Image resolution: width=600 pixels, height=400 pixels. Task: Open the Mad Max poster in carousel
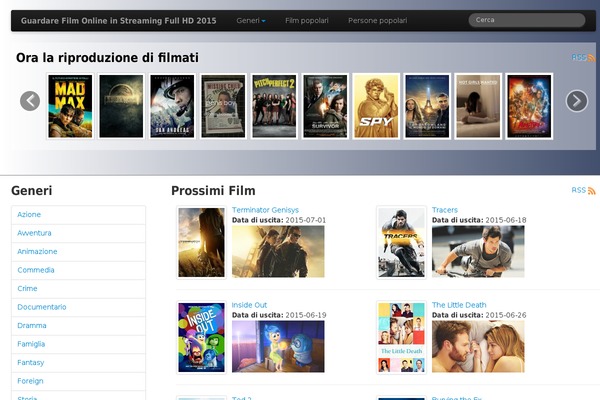(x=70, y=106)
